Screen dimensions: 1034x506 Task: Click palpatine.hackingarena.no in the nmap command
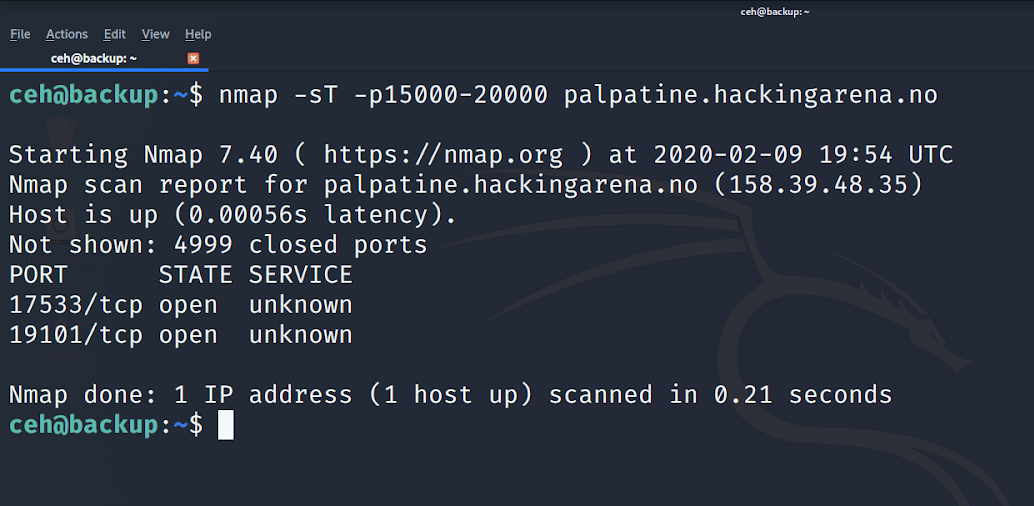750,96
